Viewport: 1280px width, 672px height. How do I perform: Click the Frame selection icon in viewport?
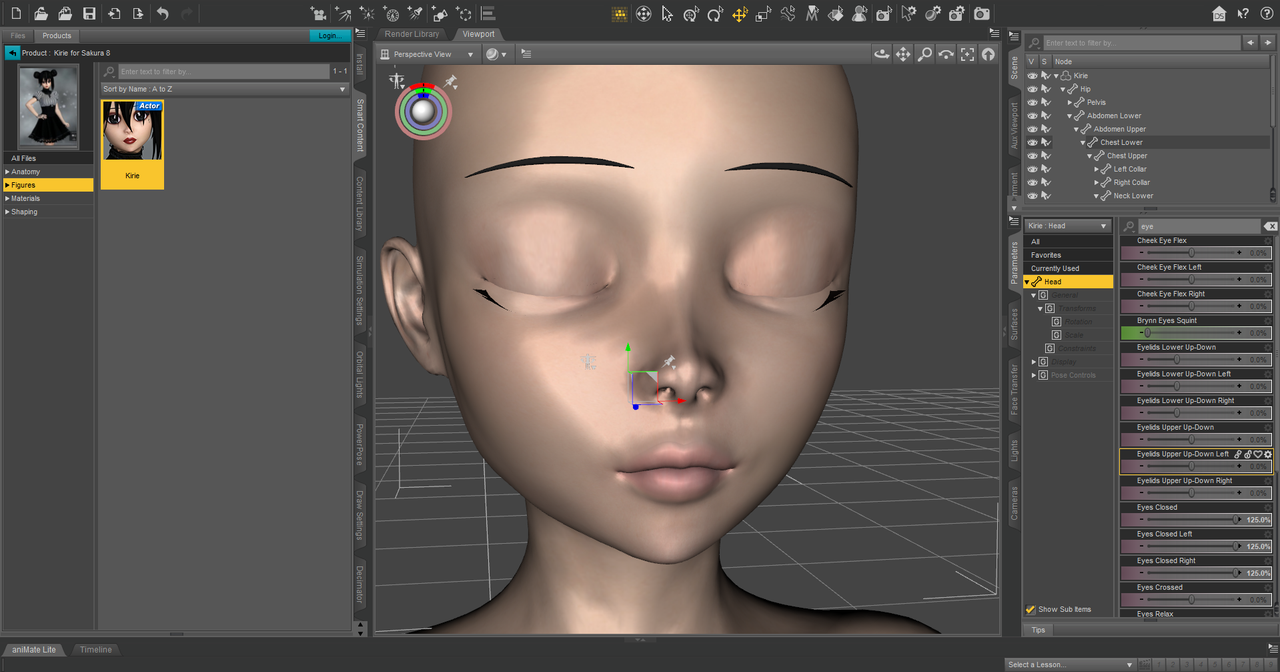click(967, 54)
